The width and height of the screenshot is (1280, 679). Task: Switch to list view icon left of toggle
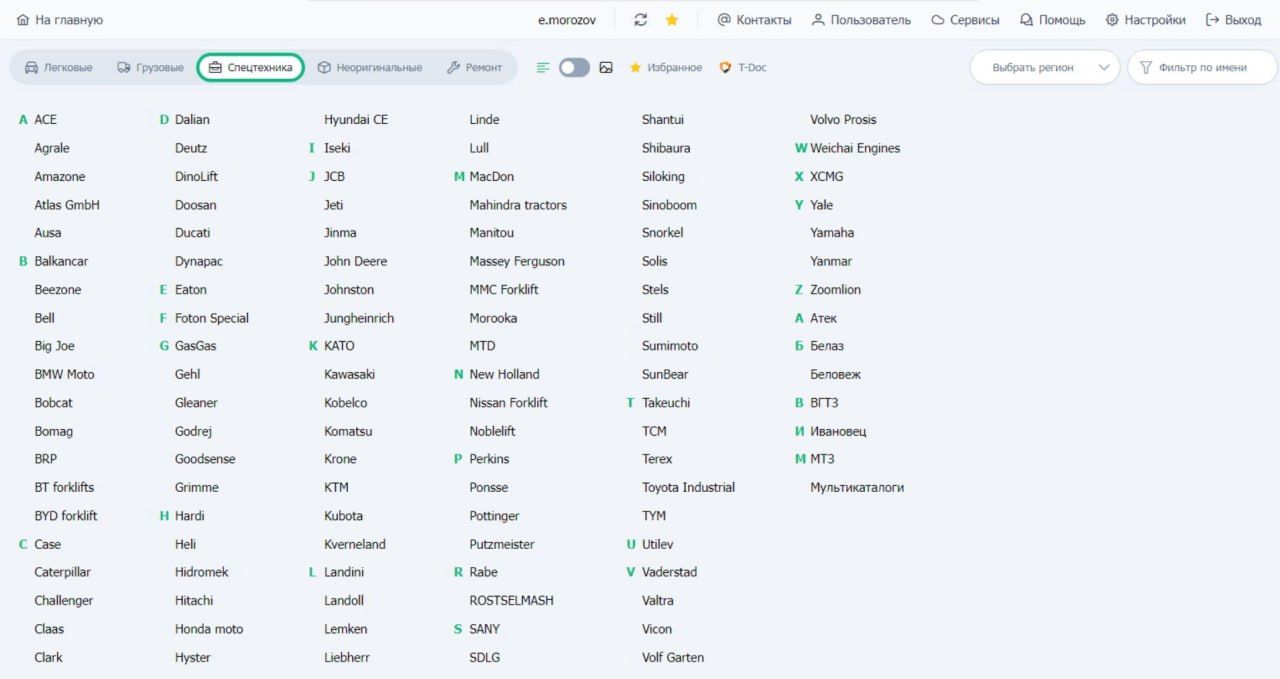[543, 68]
